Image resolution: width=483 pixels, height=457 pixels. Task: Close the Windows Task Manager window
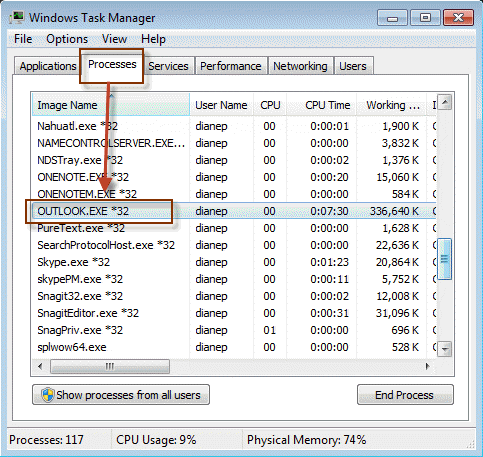[x=458, y=18]
